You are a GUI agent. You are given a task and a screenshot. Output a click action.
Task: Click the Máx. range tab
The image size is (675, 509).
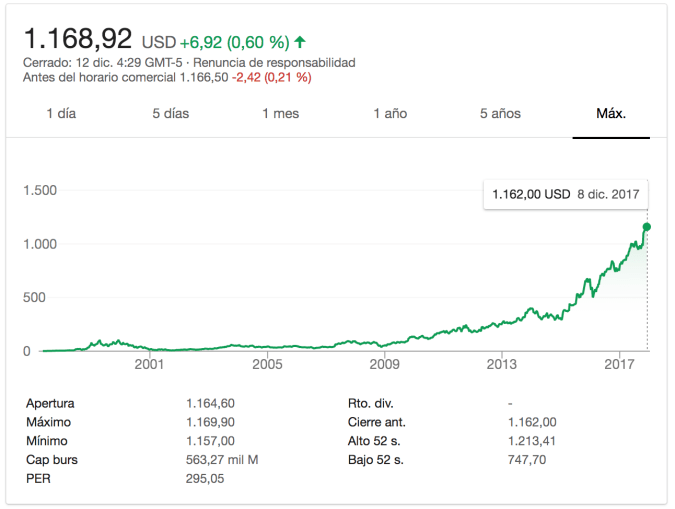click(611, 114)
